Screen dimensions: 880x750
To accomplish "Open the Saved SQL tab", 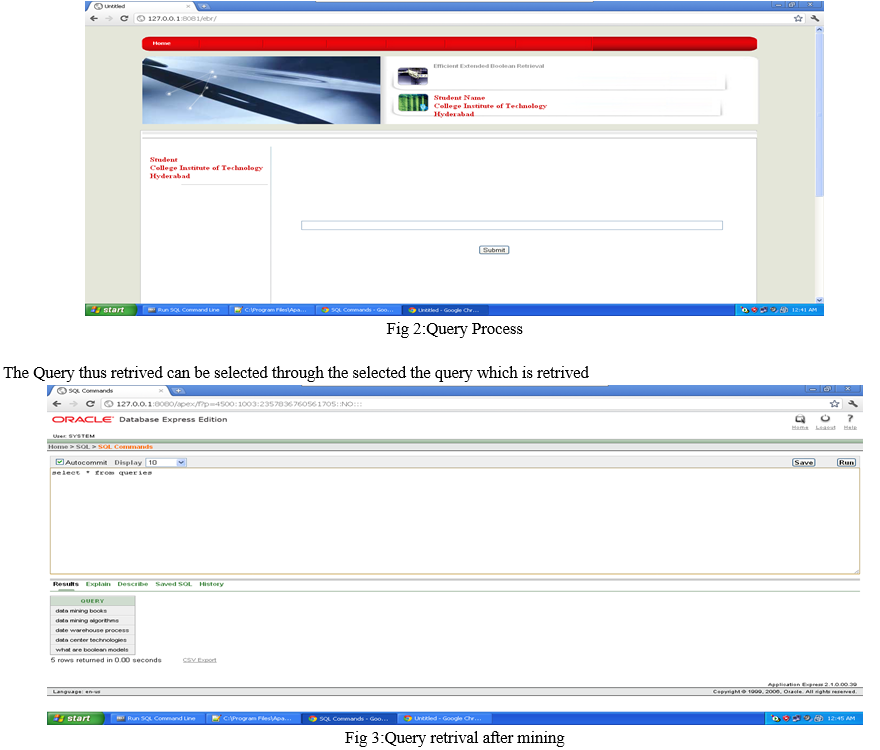I will pos(173,584).
